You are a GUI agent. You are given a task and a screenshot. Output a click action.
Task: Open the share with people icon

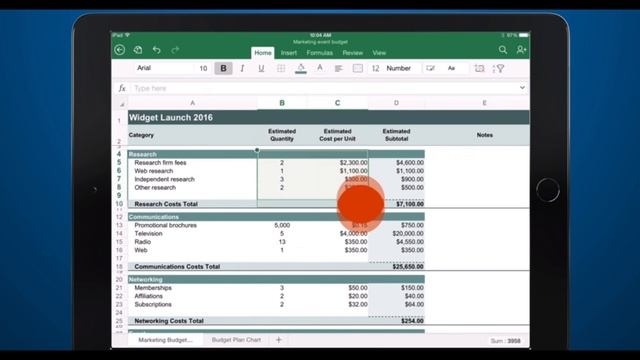point(521,50)
